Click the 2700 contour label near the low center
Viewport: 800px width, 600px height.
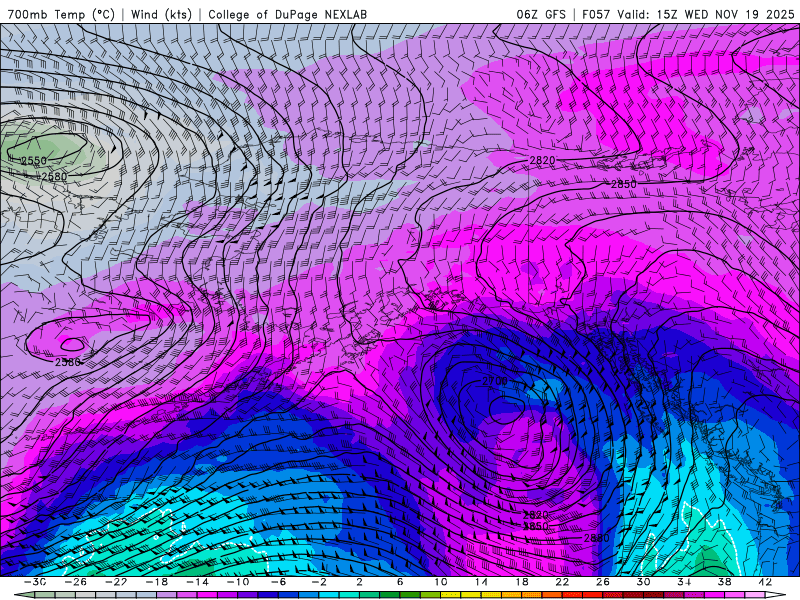(x=495, y=381)
